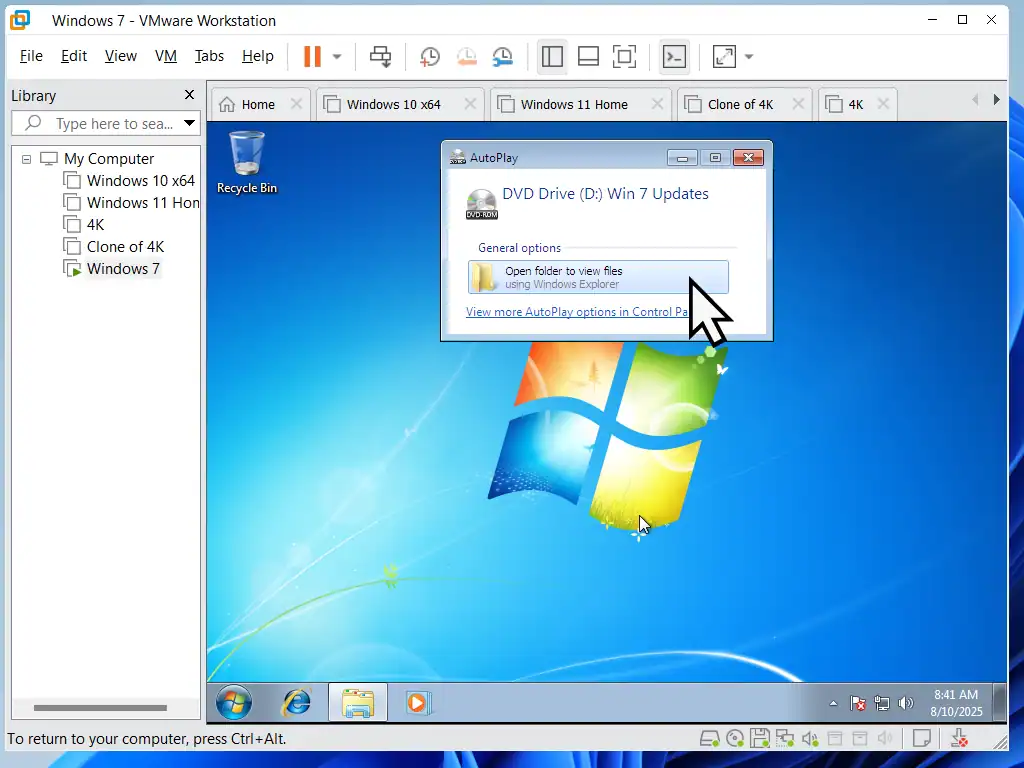Image resolution: width=1024 pixels, height=768 pixels.
Task: Click the CD/DVD device status icon
Action: [x=735, y=739]
